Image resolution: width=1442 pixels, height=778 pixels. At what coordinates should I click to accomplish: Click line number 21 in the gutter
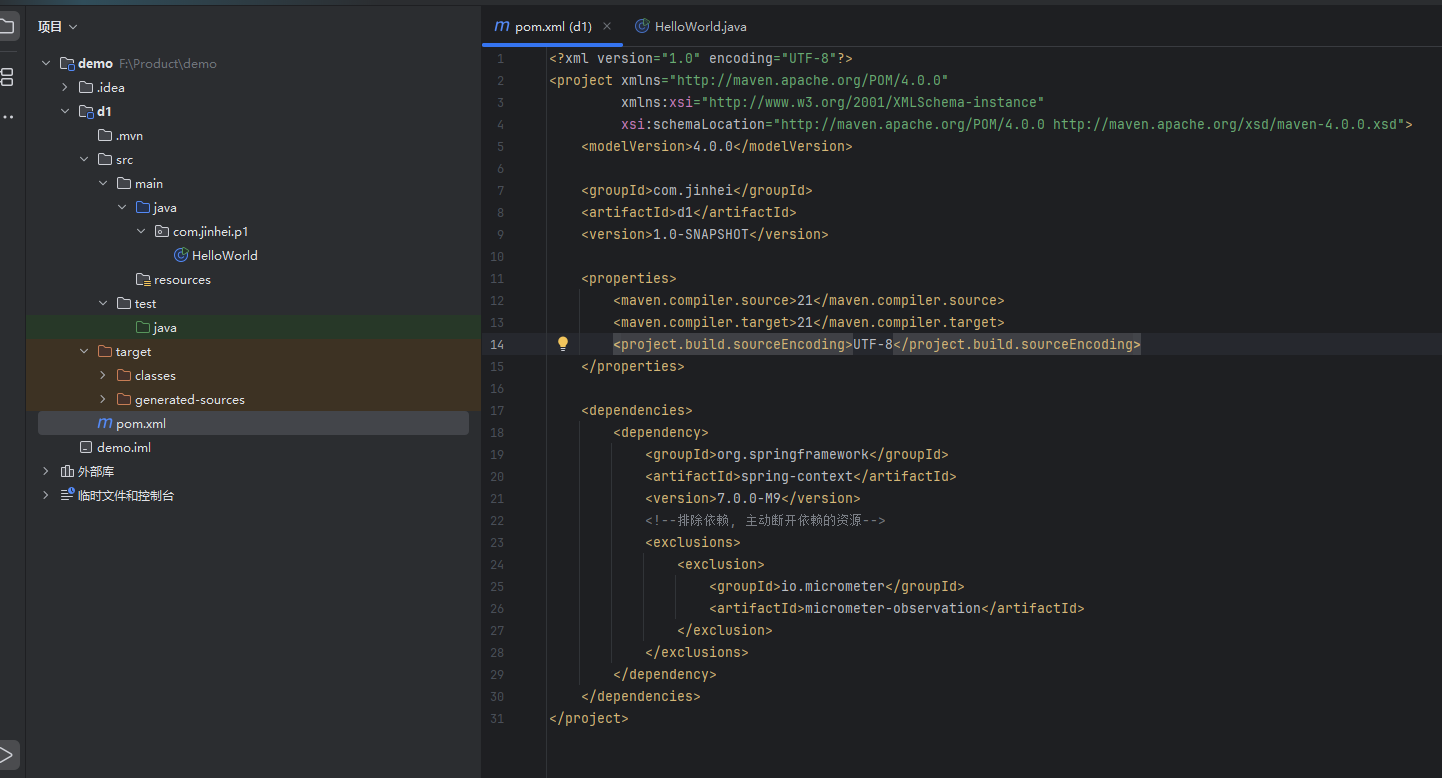pos(498,498)
